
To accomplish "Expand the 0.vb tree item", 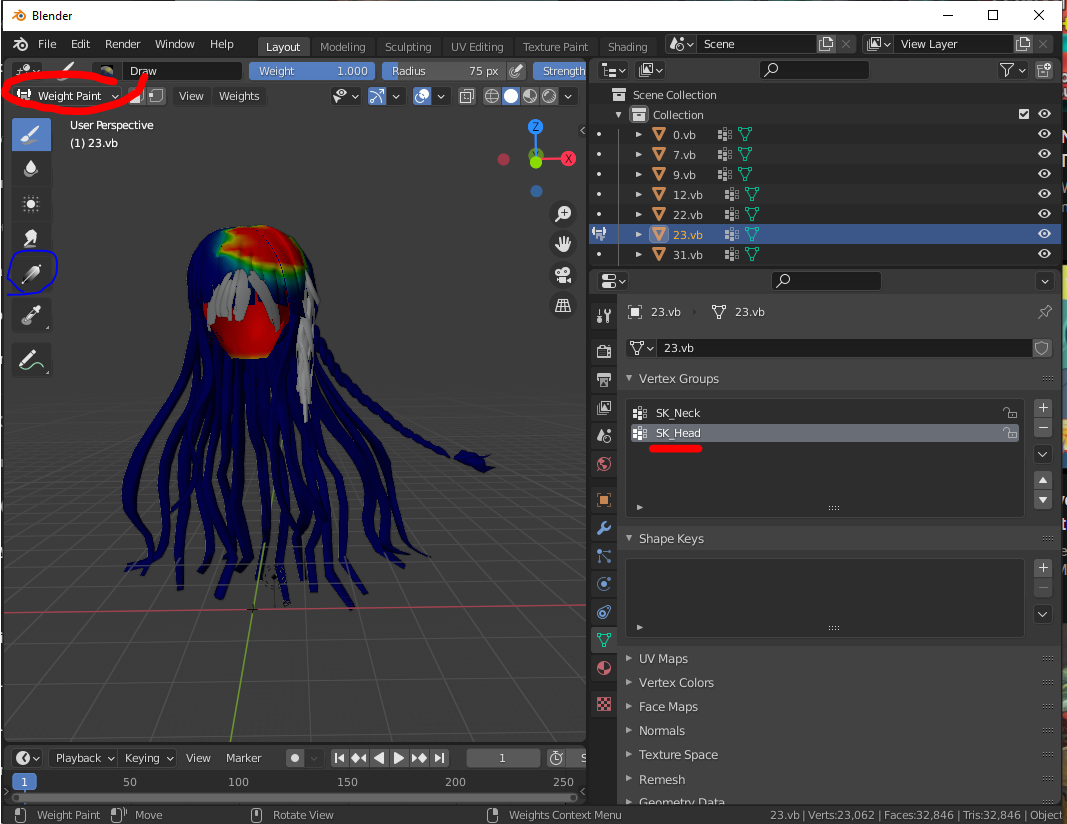I will [638, 135].
